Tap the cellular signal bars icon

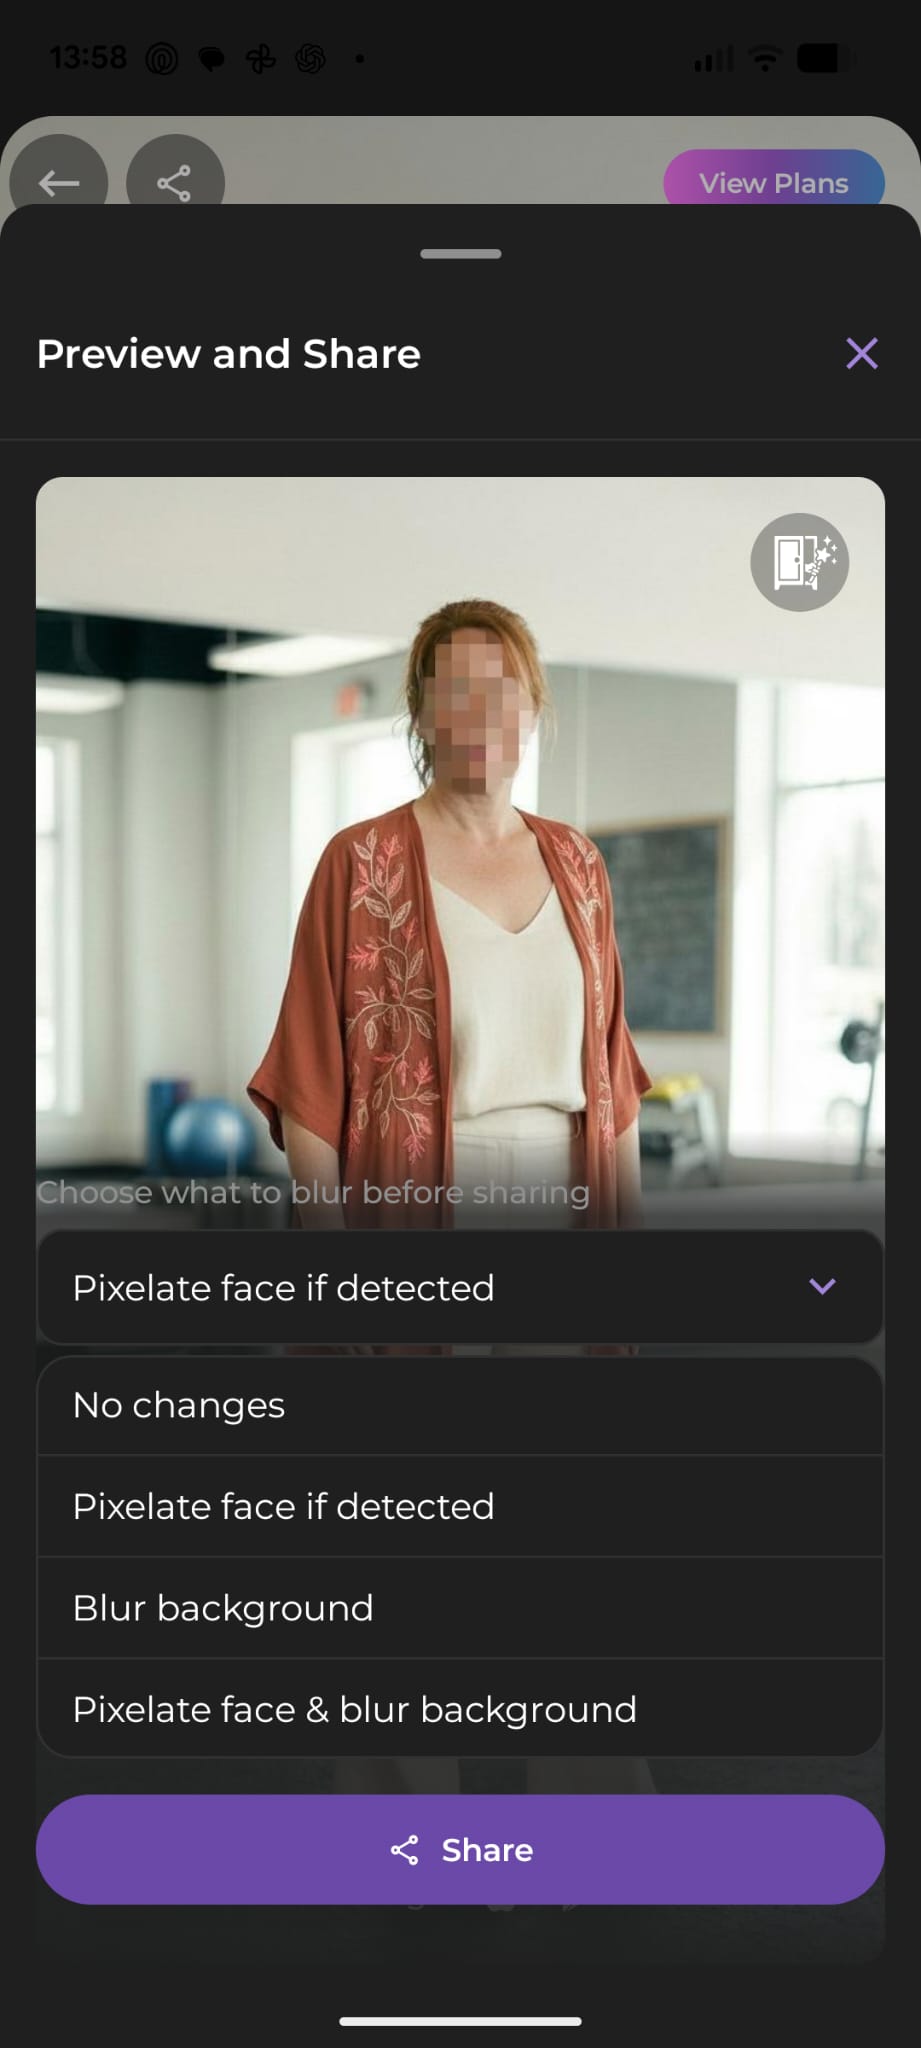coord(713,59)
